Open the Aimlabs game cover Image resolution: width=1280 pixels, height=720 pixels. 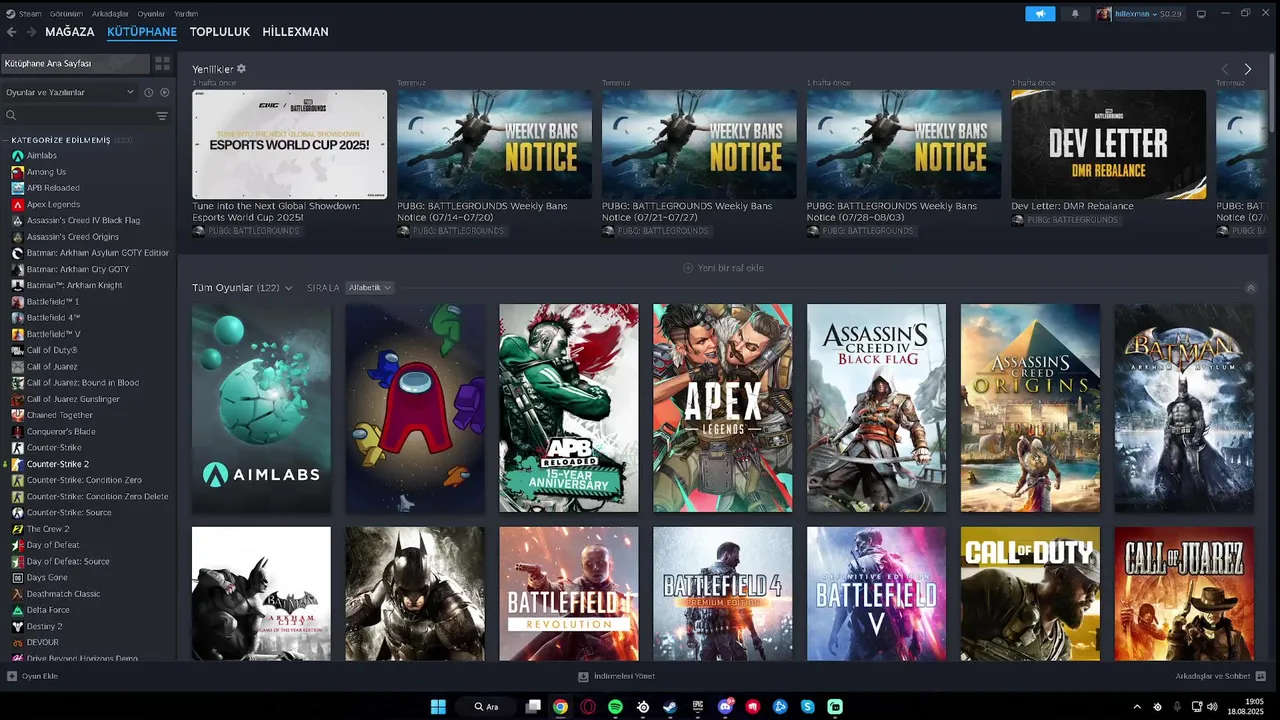point(261,408)
